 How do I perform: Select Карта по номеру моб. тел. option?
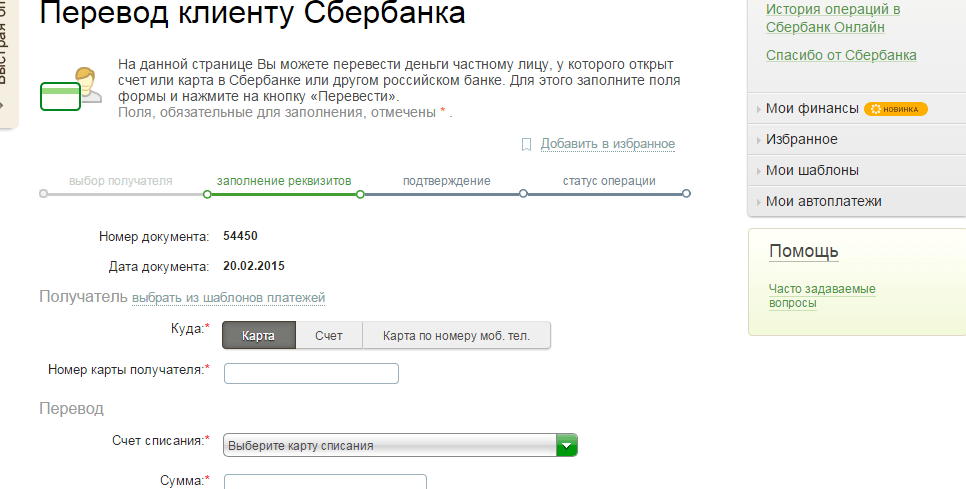click(x=457, y=336)
